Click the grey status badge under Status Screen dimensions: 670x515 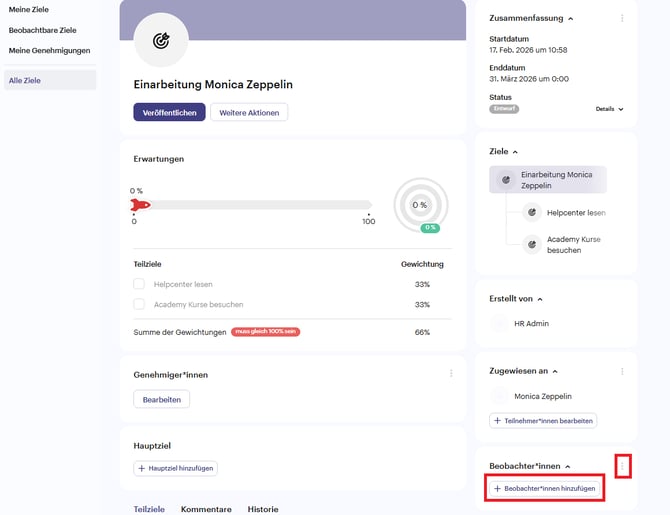[x=504, y=109]
